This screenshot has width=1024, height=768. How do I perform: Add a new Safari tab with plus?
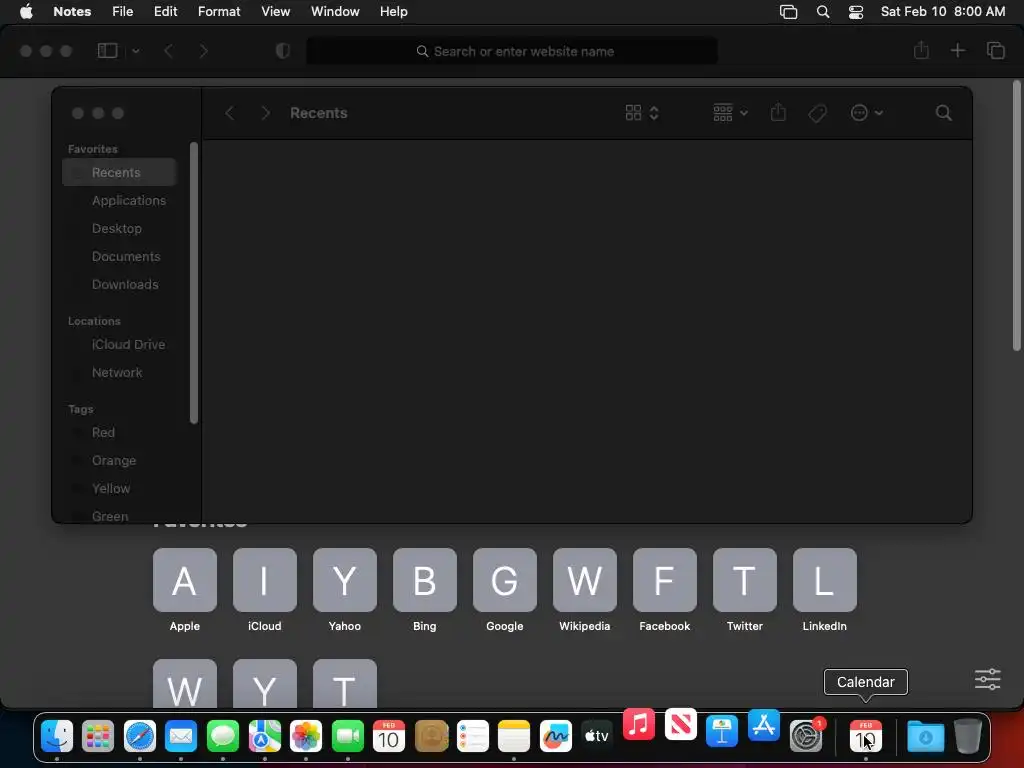(x=957, y=50)
